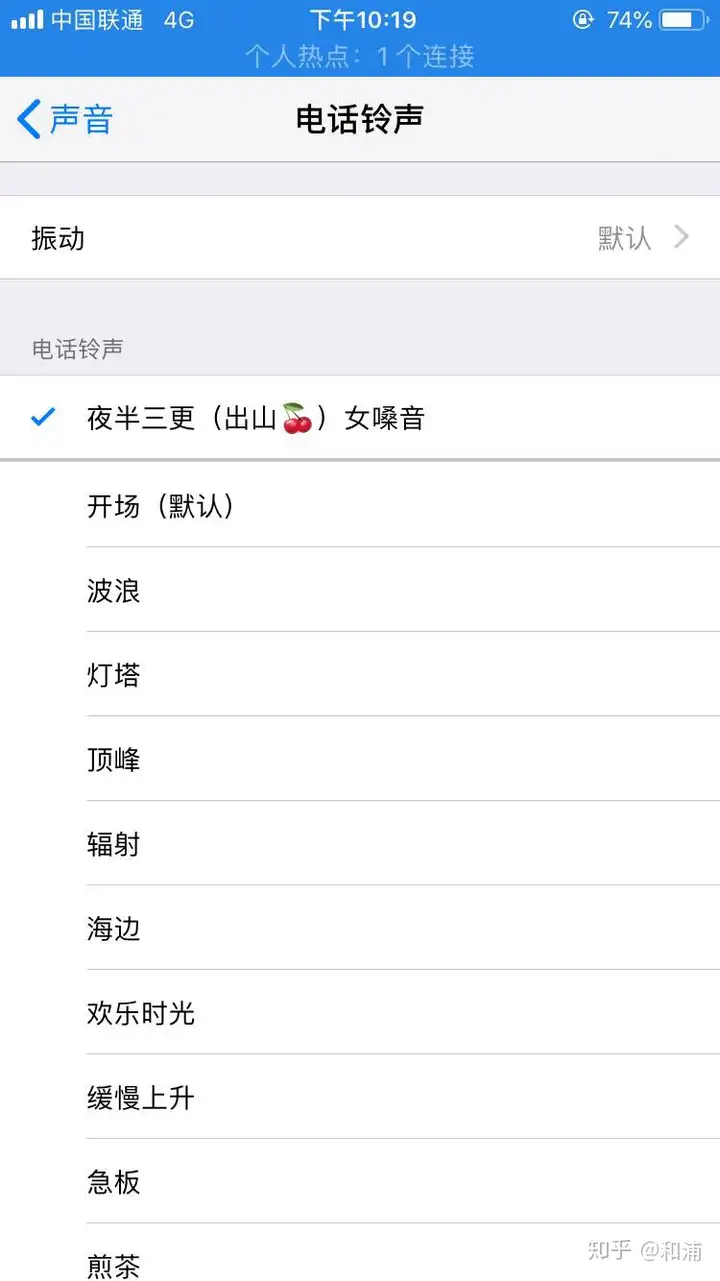Expand vibration options via gray chevron
This screenshot has width=720, height=1281.
(682, 237)
